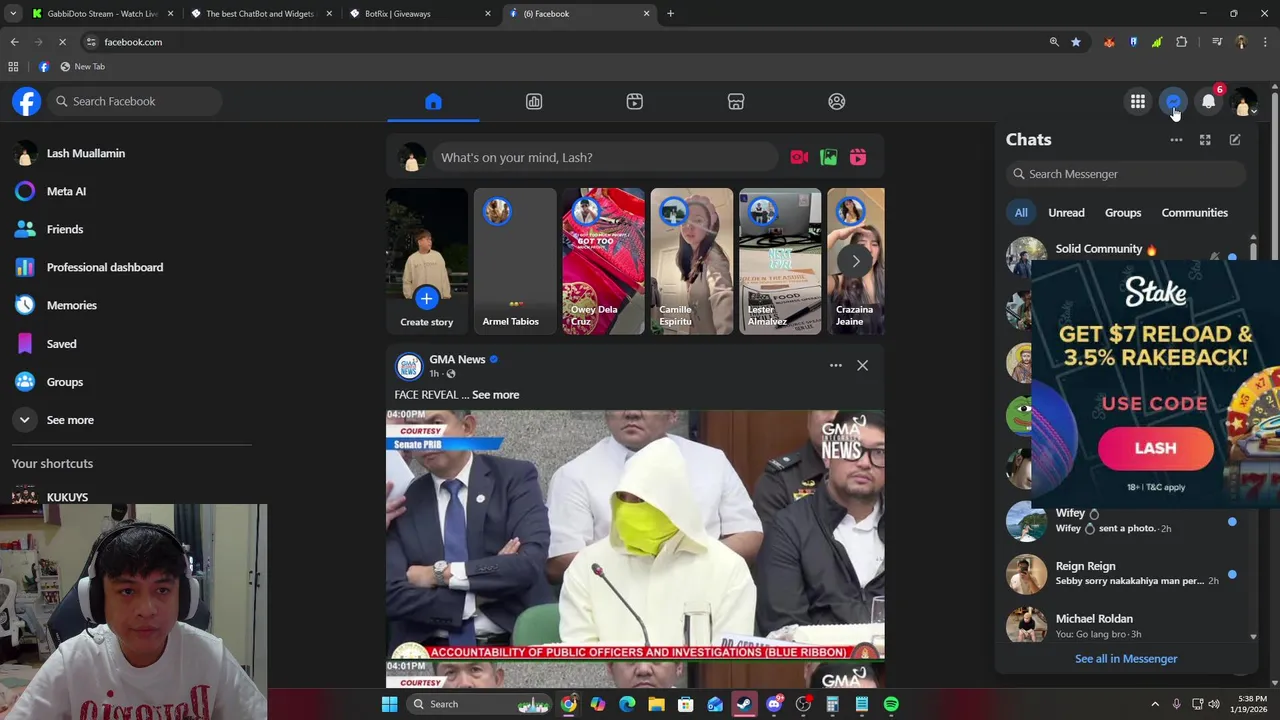Open the Ads Manager dashboard tab
The height and width of the screenshot is (720, 1280).
(534, 101)
